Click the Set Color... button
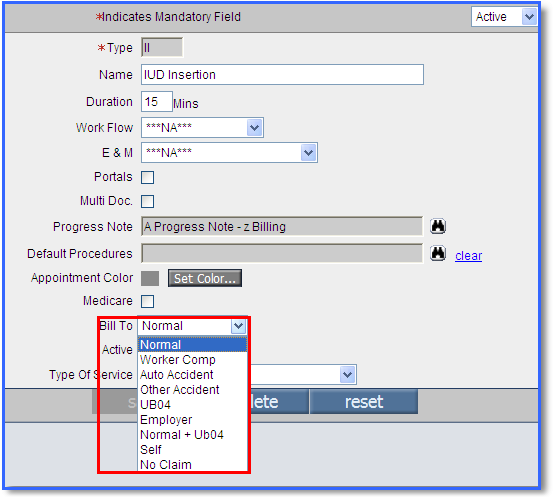 click(205, 278)
